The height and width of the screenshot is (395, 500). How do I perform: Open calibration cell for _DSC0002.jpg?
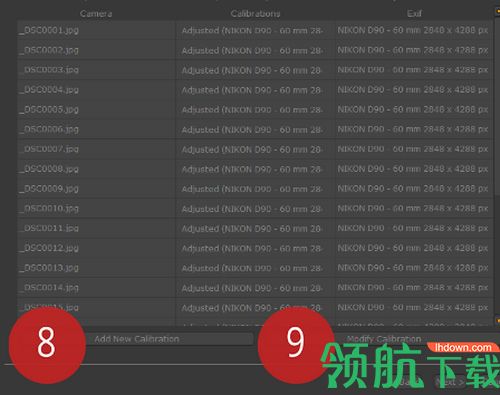pyautogui.click(x=255, y=50)
